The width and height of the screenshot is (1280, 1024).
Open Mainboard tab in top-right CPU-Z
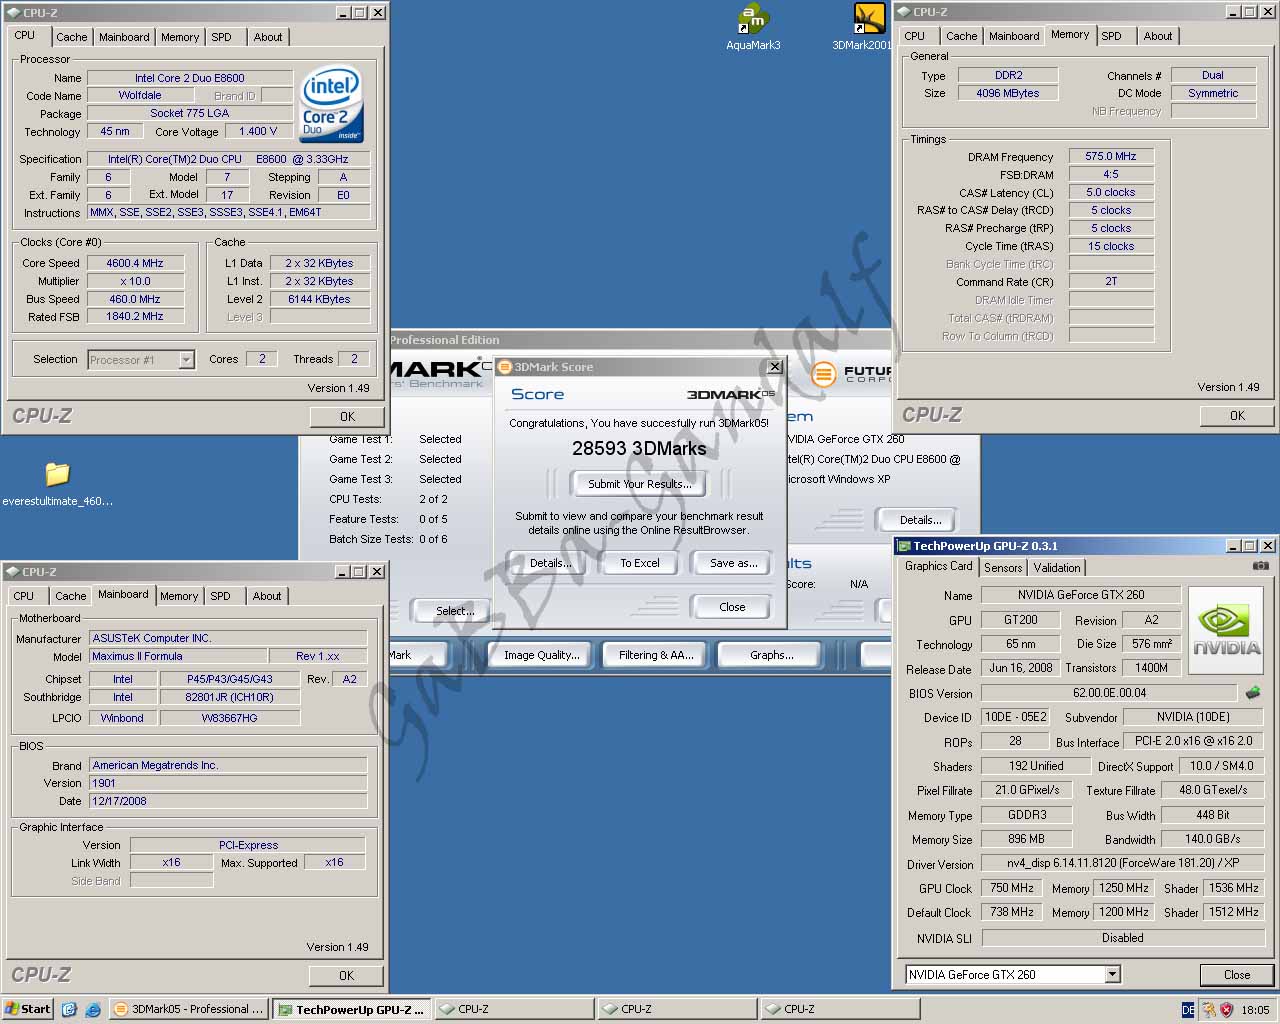tap(1014, 36)
